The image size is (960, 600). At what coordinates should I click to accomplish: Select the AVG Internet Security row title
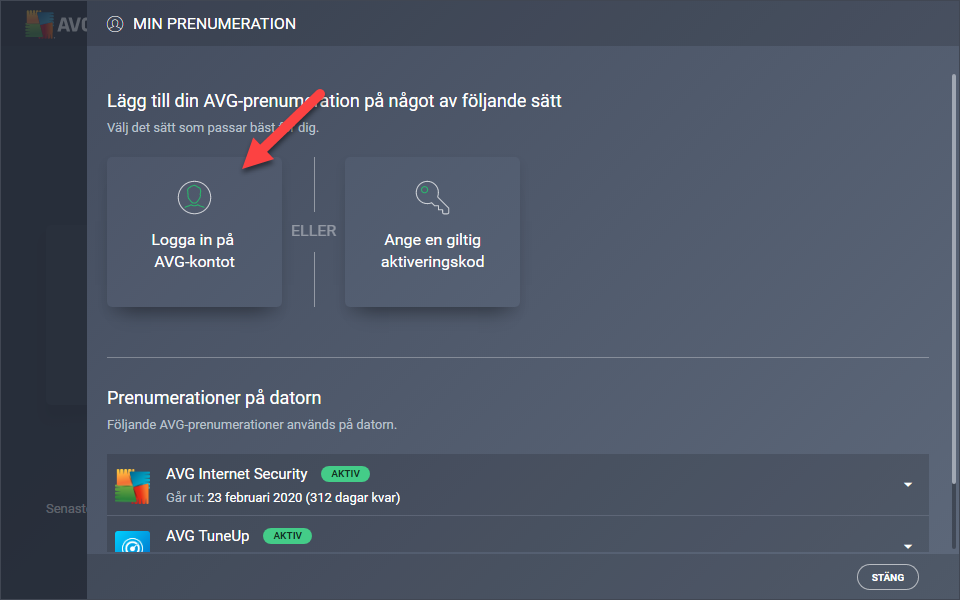(x=236, y=474)
